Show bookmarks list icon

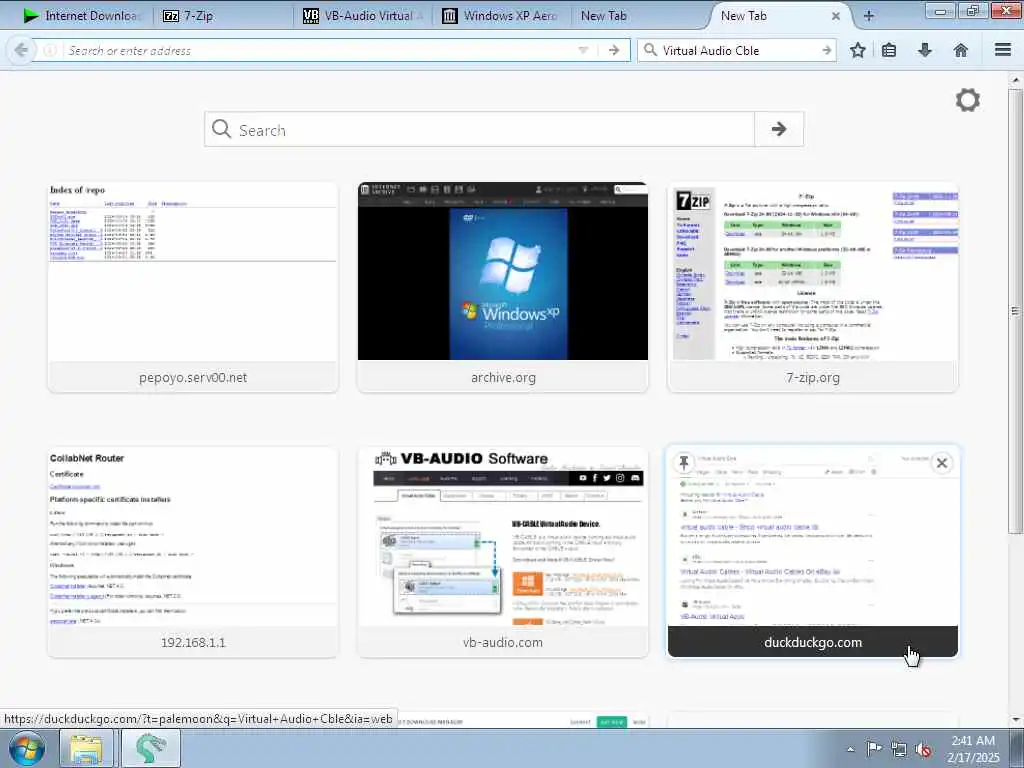889,50
